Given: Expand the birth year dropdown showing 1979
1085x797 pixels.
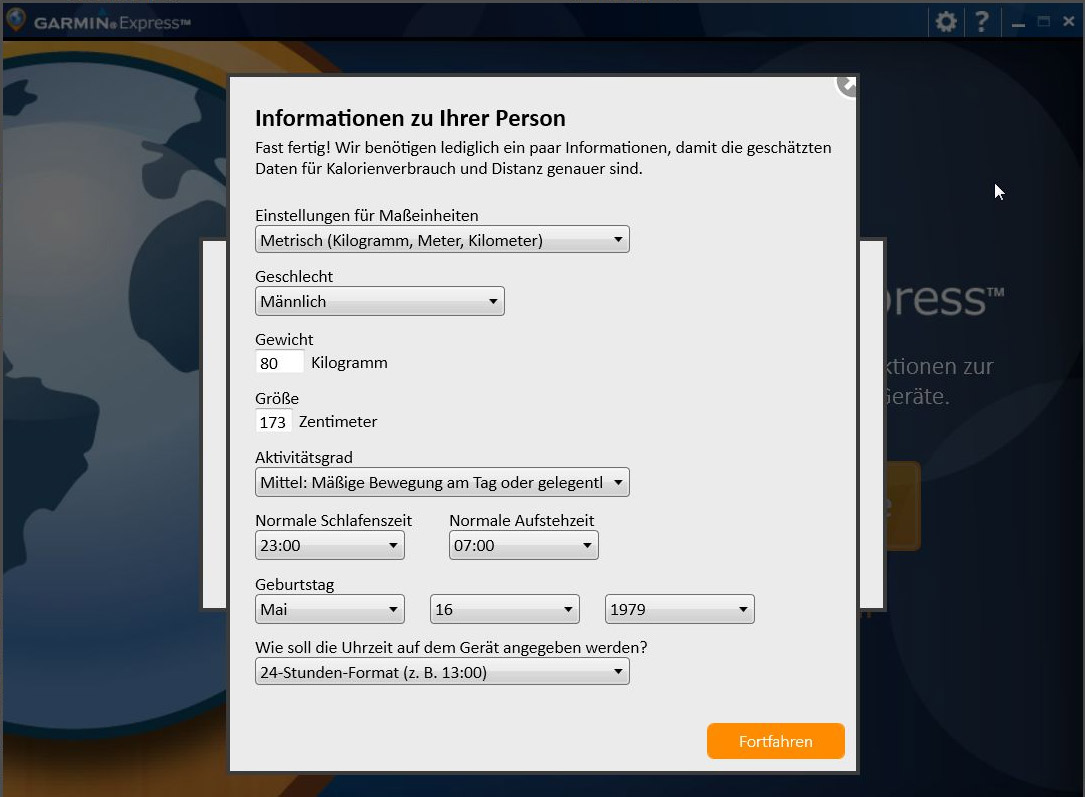Looking at the screenshot, I should [x=679, y=609].
